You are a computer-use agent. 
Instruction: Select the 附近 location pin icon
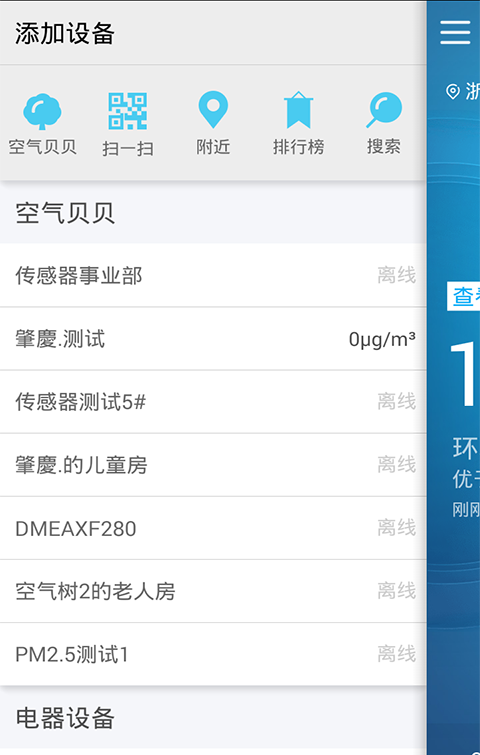[213, 109]
